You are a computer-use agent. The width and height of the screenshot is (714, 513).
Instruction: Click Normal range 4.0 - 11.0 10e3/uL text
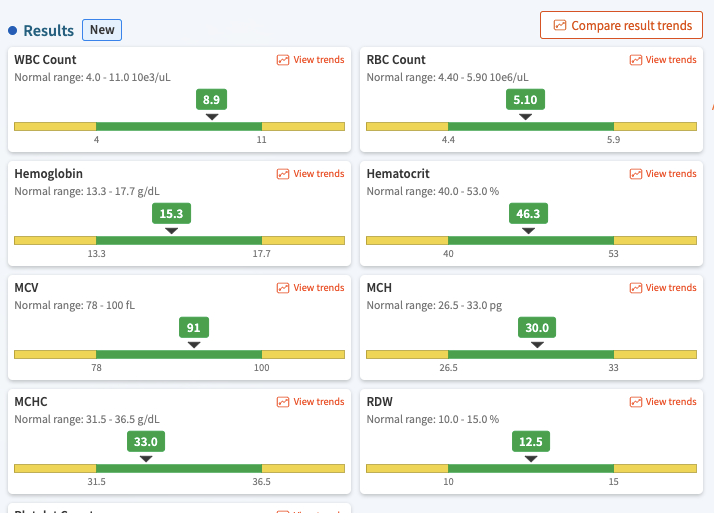(92, 78)
